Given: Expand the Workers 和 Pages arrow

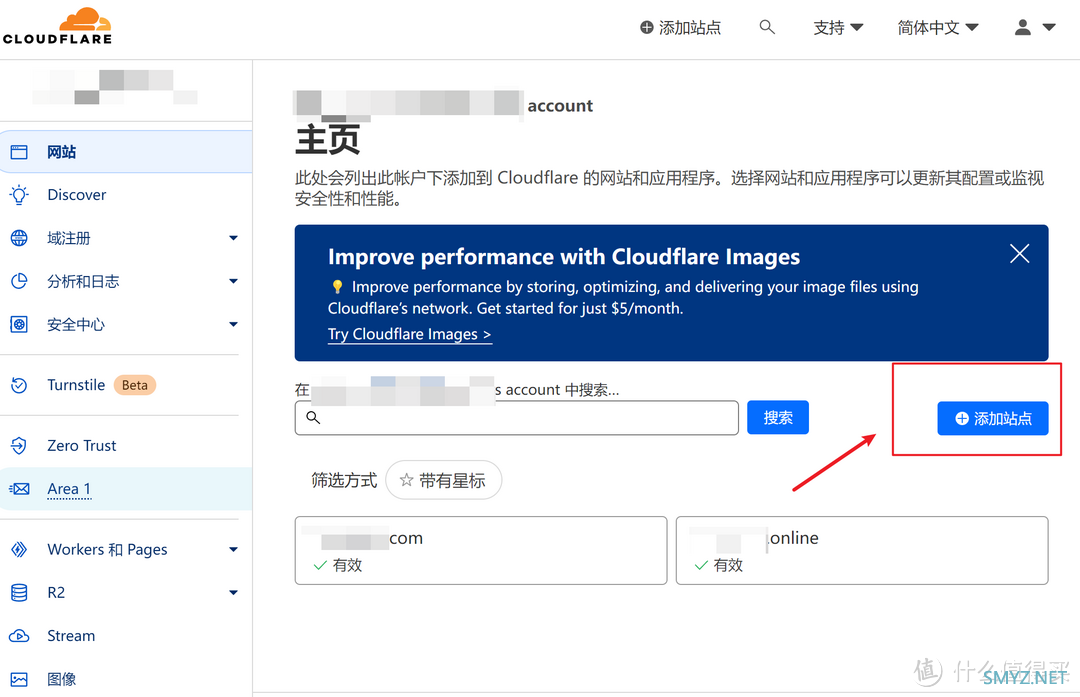Looking at the screenshot, I should (233, 550).
